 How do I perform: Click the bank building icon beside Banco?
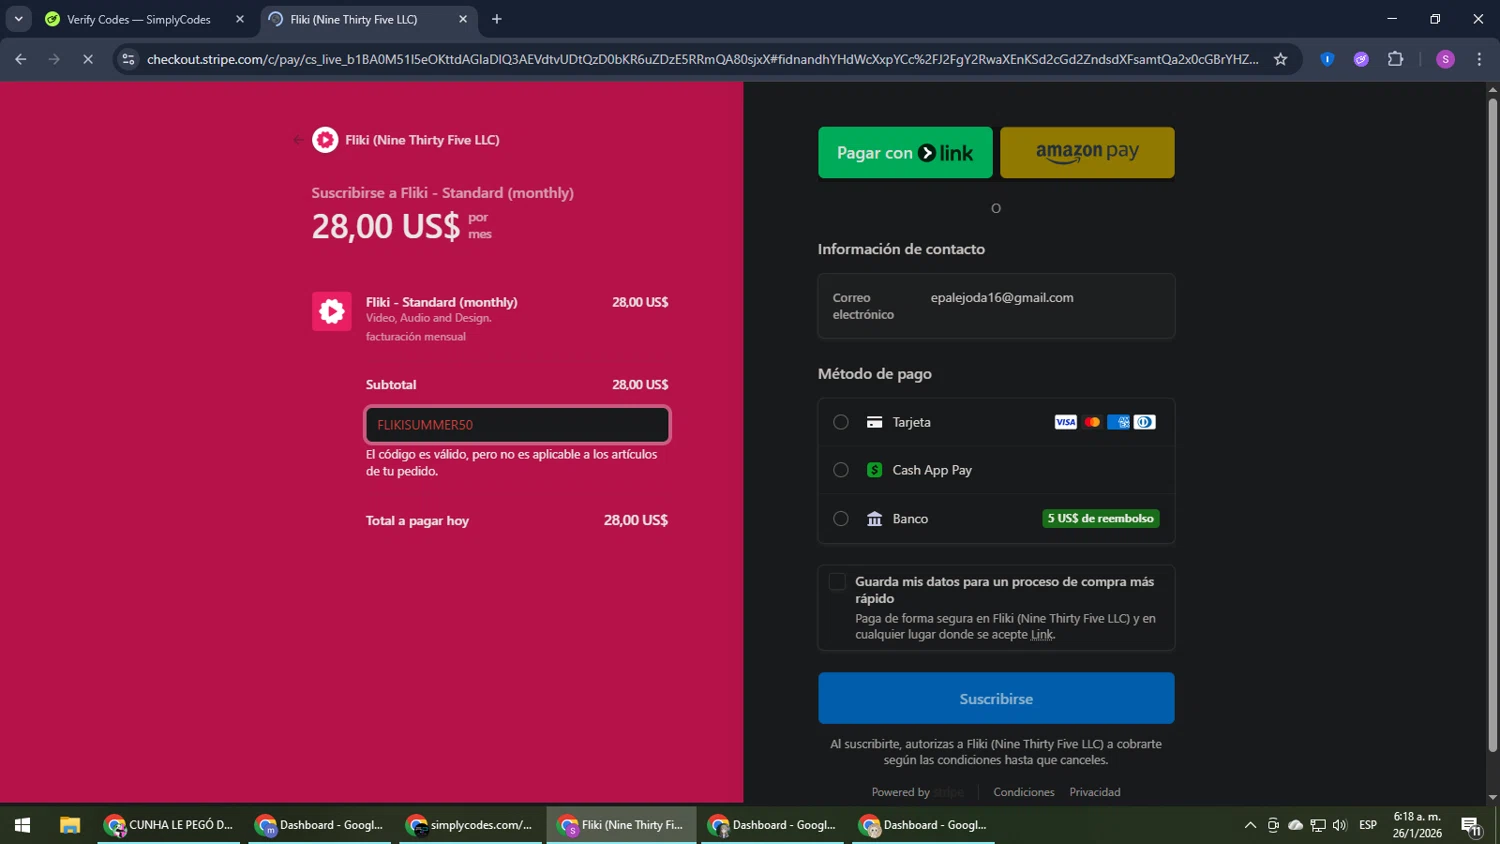coord(874,519)
